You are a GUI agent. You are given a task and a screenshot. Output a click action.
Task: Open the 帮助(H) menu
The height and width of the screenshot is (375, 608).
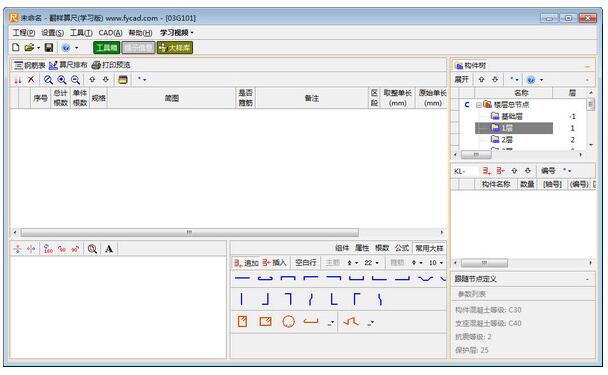coord(140,33)
